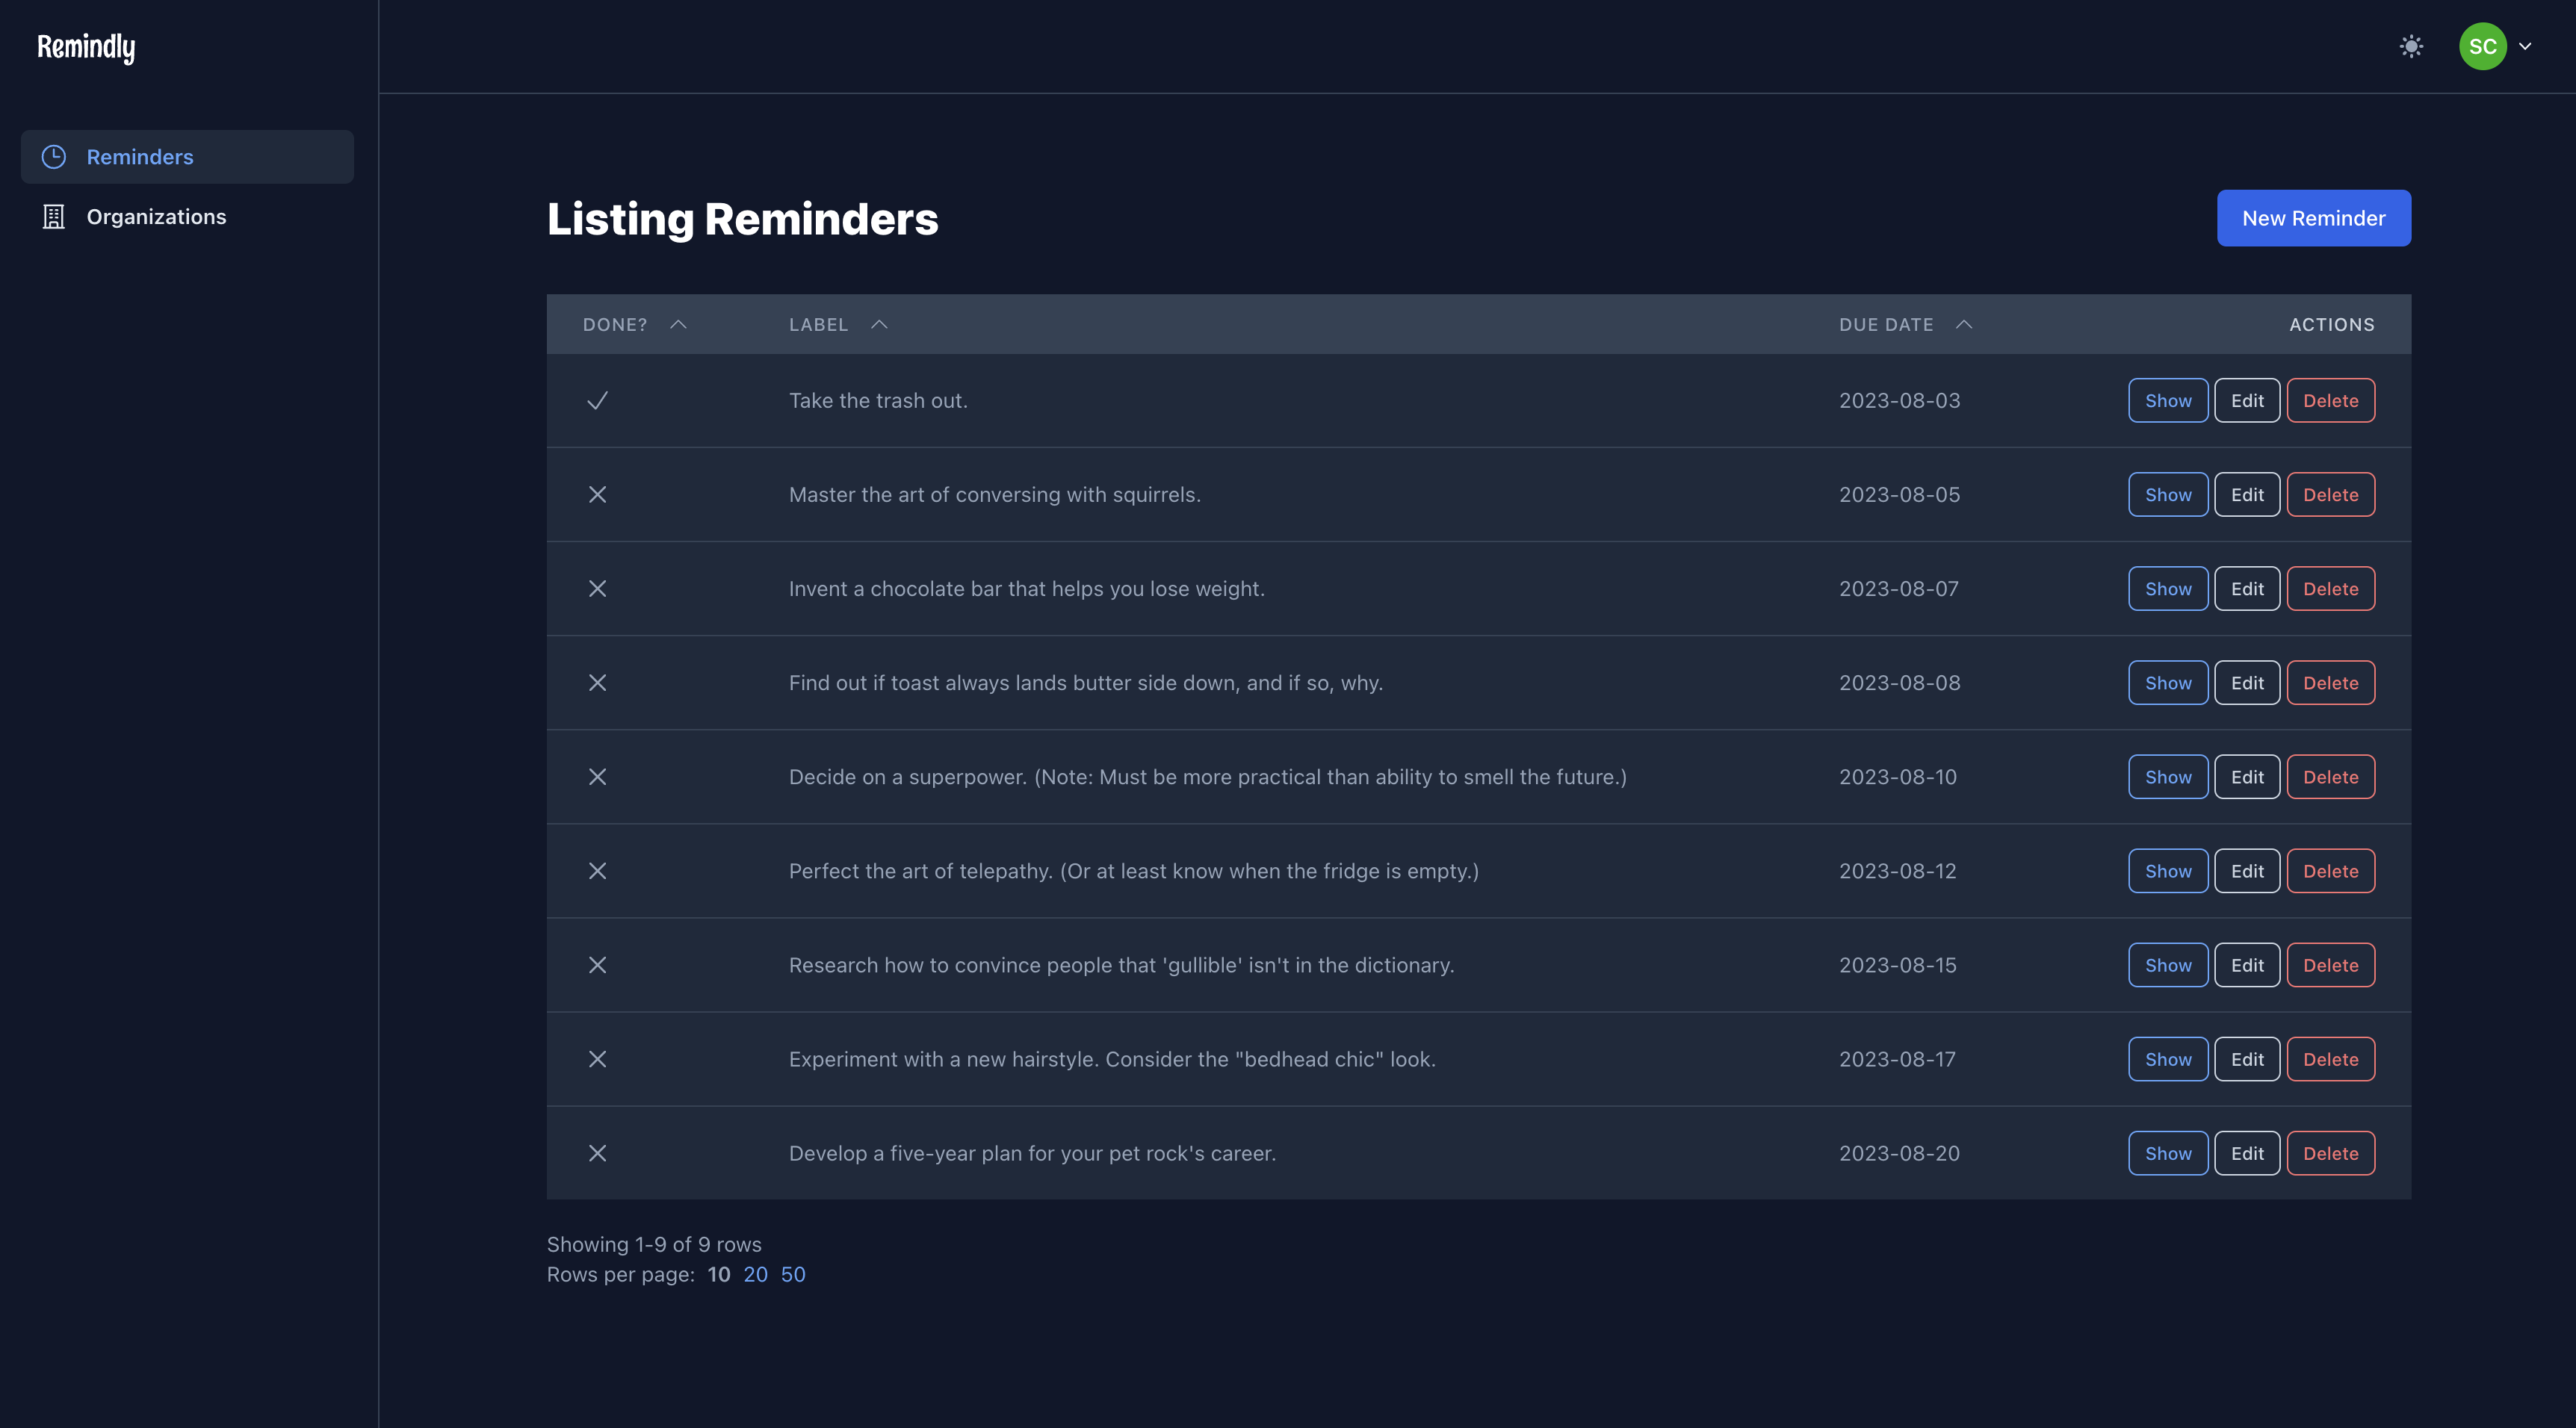Click X mark on pet rock reminder
The height and width of the screenshot is (1428, 2576).
597,1153
